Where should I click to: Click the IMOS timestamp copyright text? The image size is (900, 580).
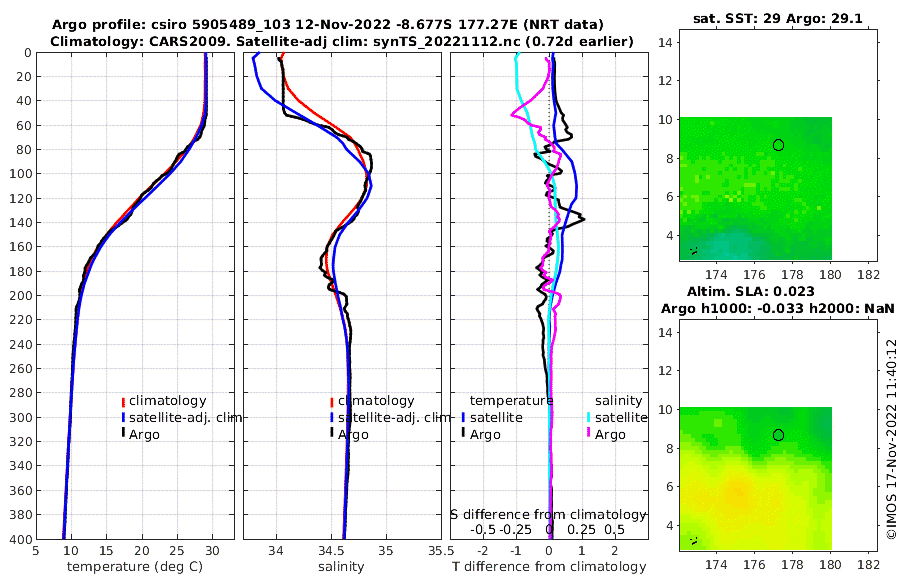click(891, 439)
